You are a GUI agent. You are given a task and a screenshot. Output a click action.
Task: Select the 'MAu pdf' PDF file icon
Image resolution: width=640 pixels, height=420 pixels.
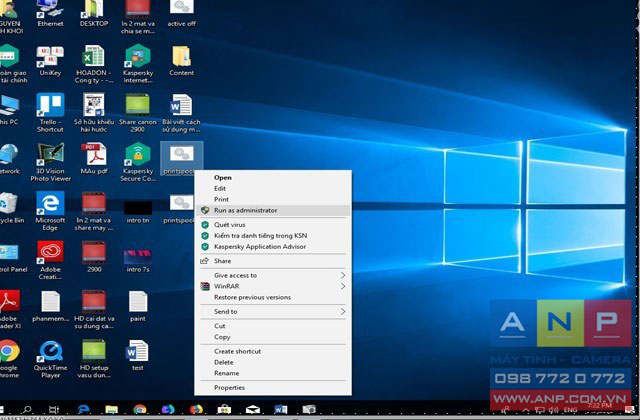94,158
